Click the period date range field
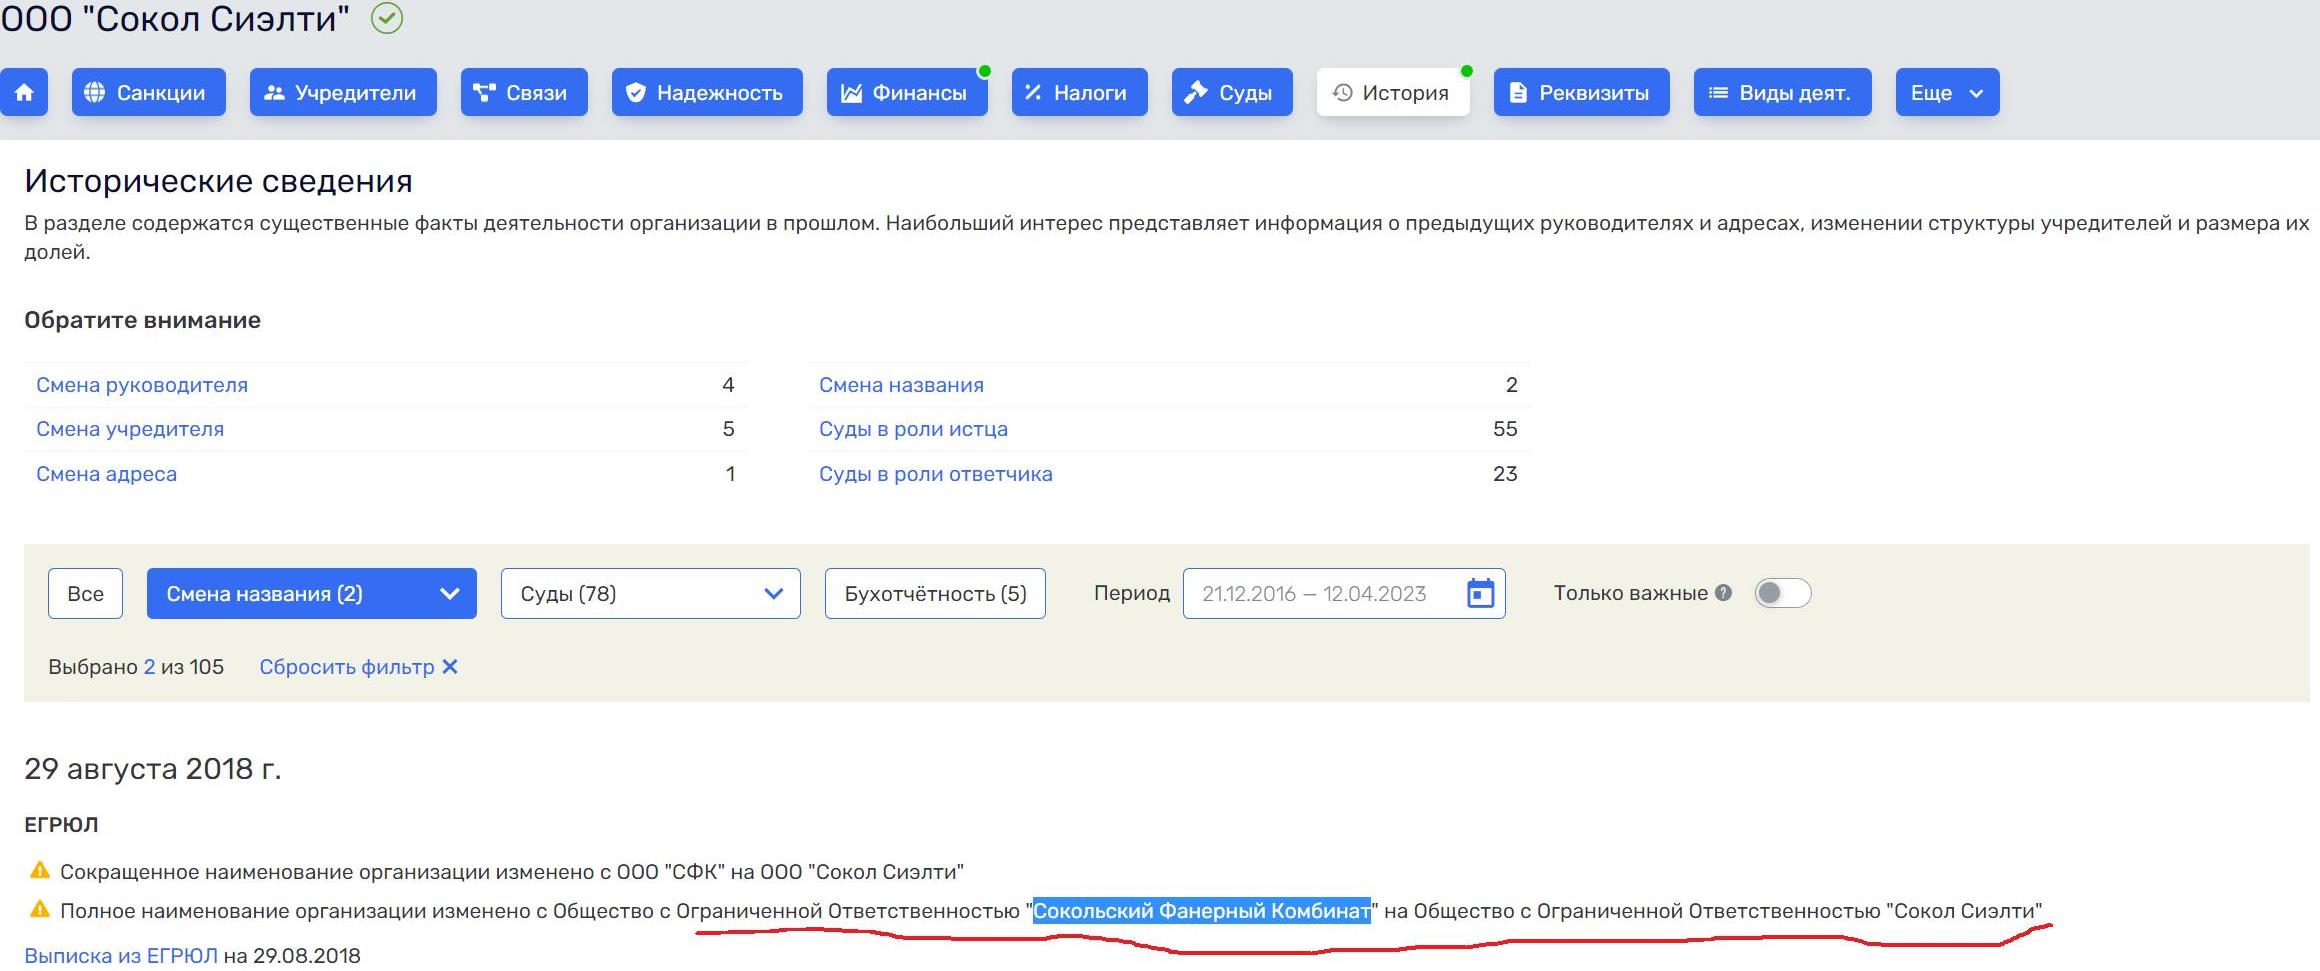 tap(1314, 594)
